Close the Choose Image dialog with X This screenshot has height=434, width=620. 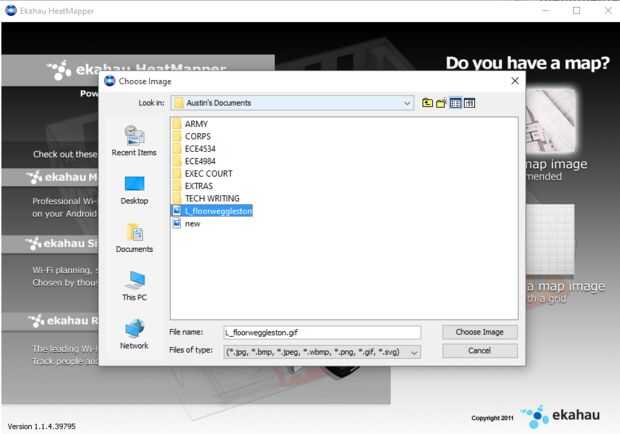coord(515,81)
